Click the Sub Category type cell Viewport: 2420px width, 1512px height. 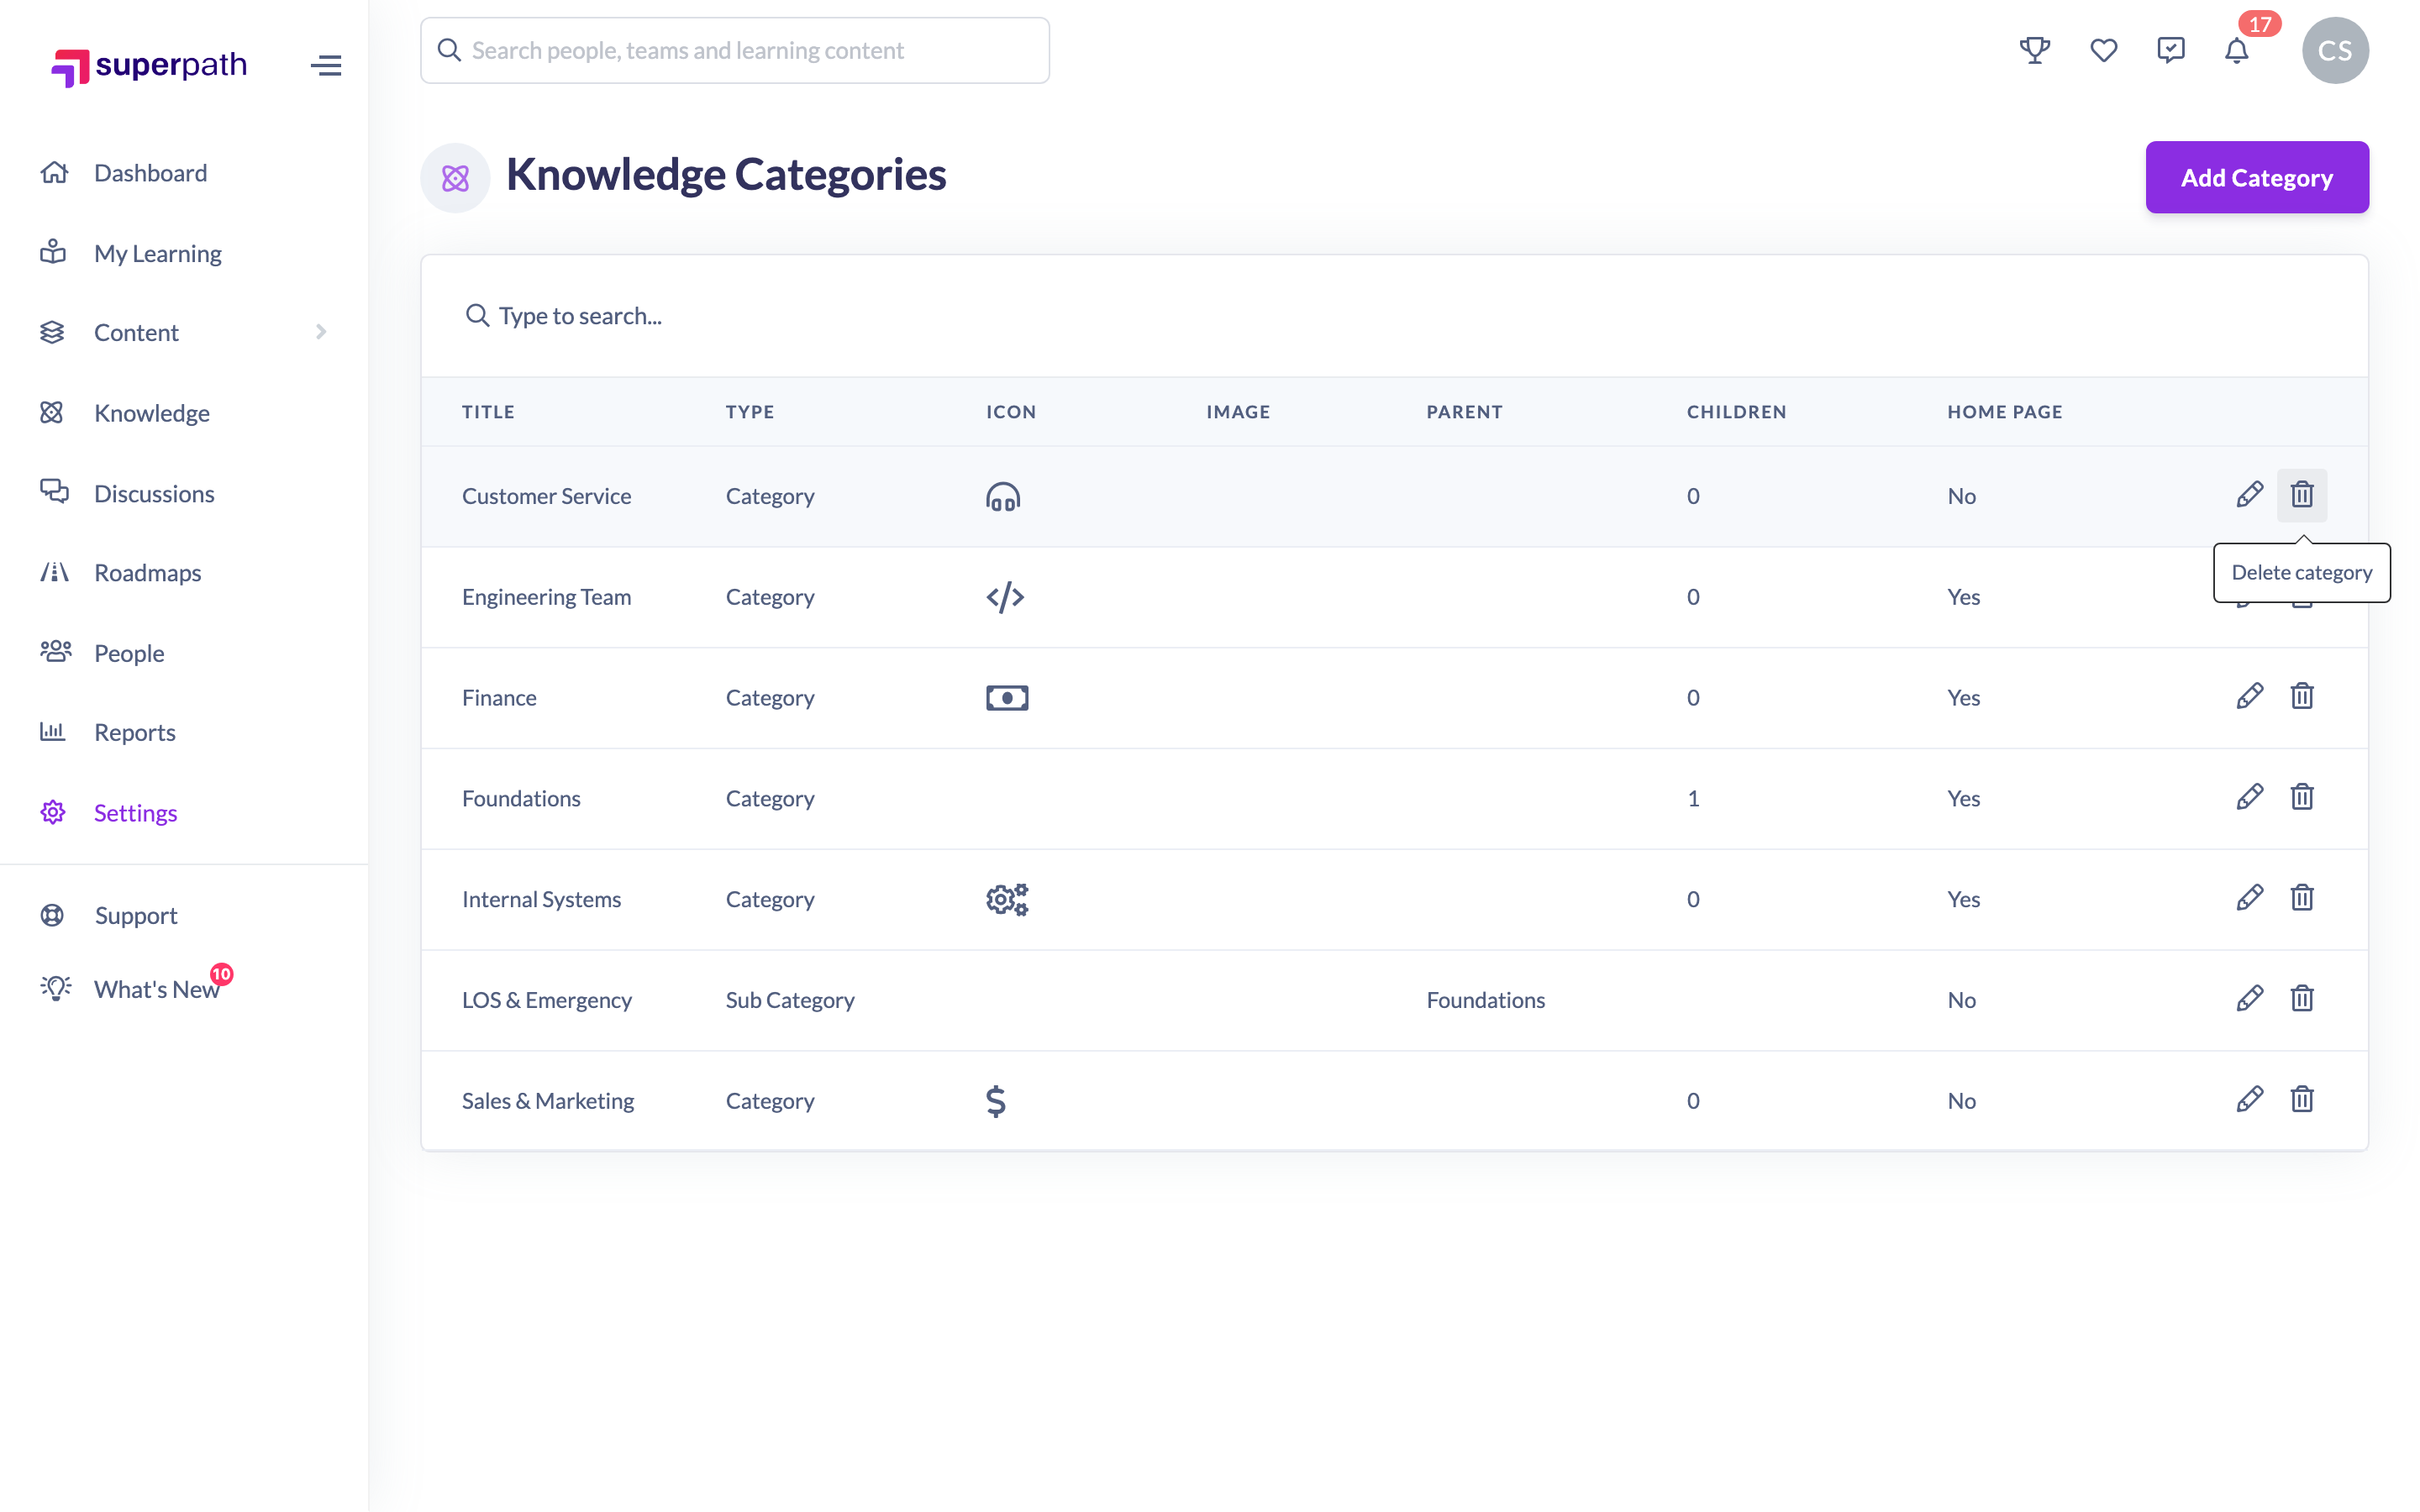pos(790,1000)
